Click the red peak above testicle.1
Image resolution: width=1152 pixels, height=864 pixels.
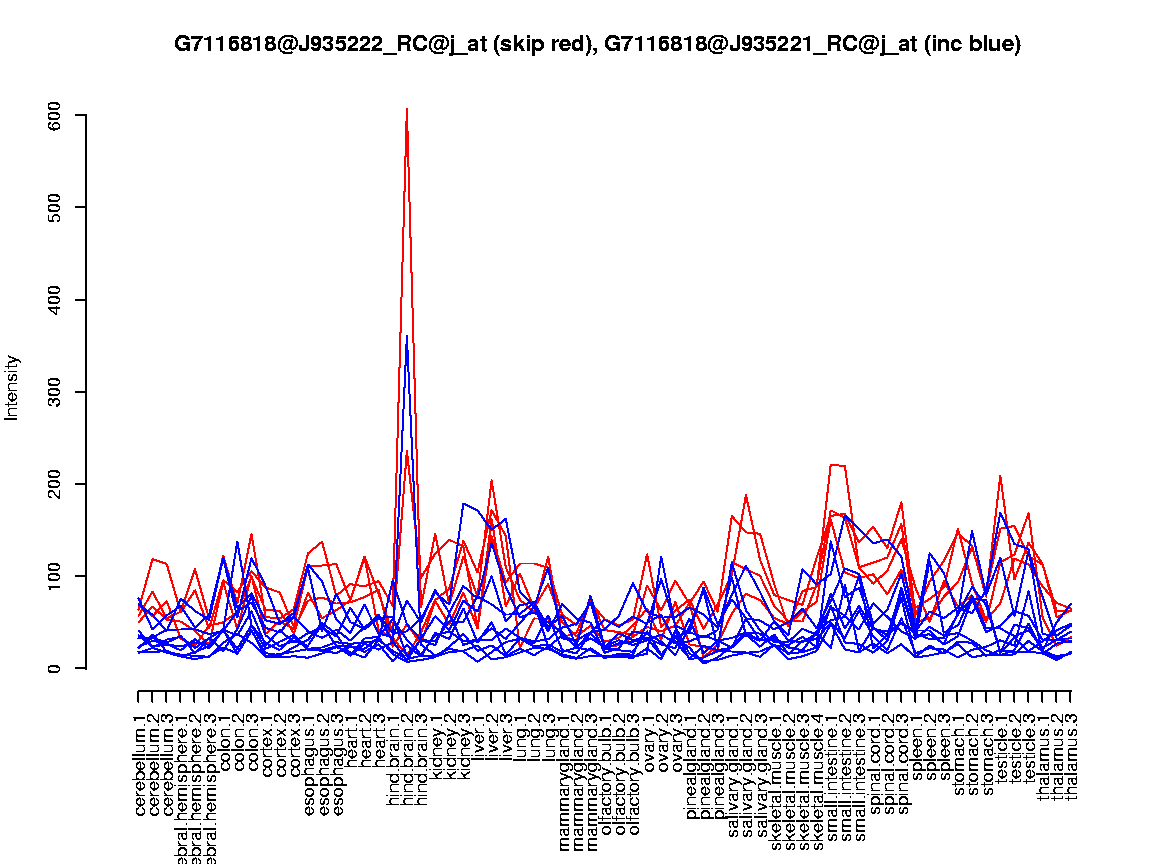[1000, 476]
